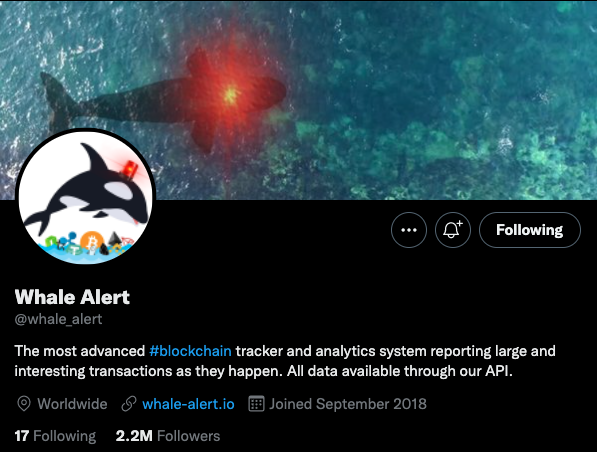Click the @whale_alert handle text
The height and width of the screenshot is (452, 597).
click(x=58, y=319)
